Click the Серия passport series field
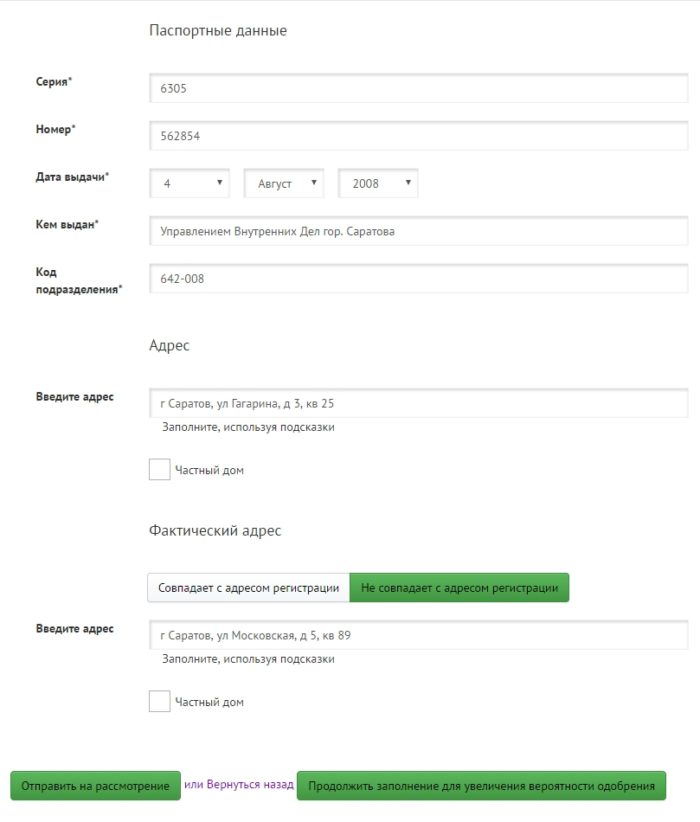Screen dimensions: 700x822 point(418,88)
